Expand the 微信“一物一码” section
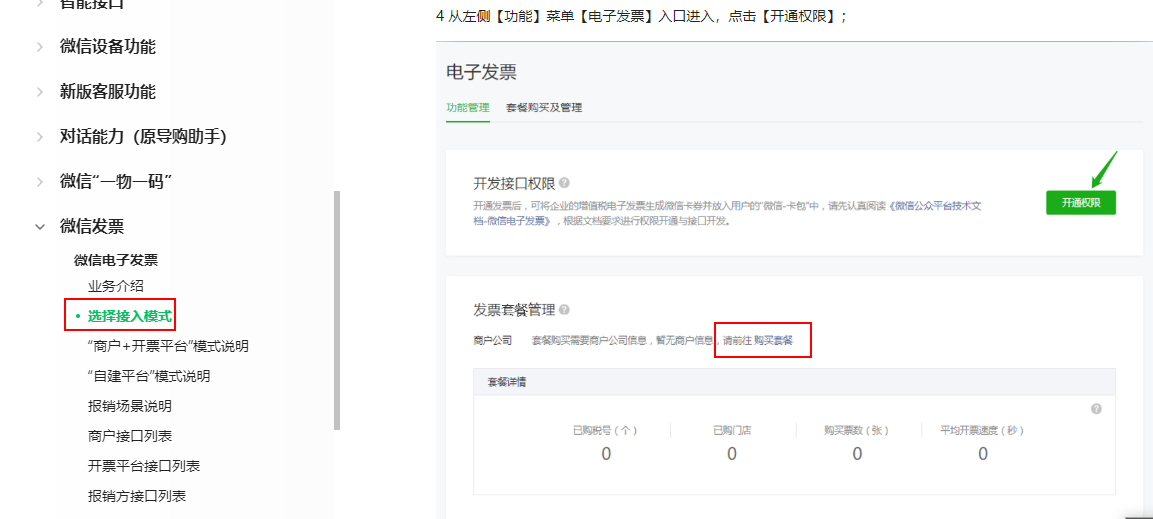Viewport: 1153px width, 519px height. [x=40, y=182]
